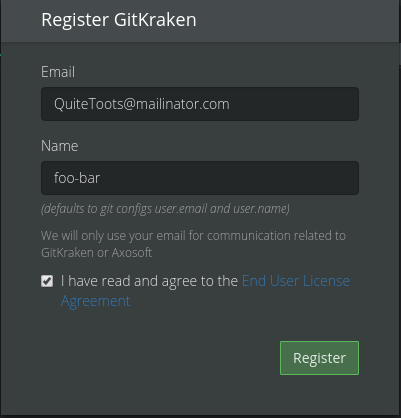Click the foo-bar text in Name field
The height and width of the screenshot is (418, 401).
pos(77,178)
